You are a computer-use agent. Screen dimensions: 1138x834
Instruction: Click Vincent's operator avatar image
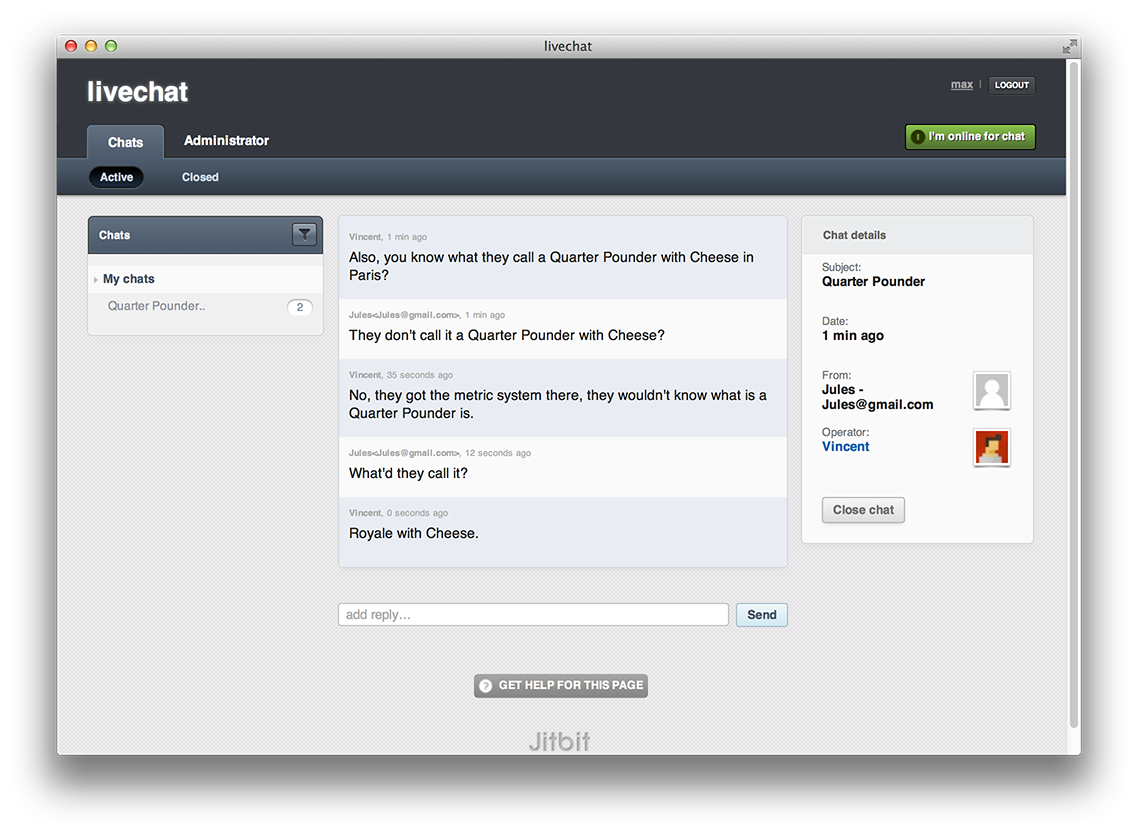[x=991, y=447]
